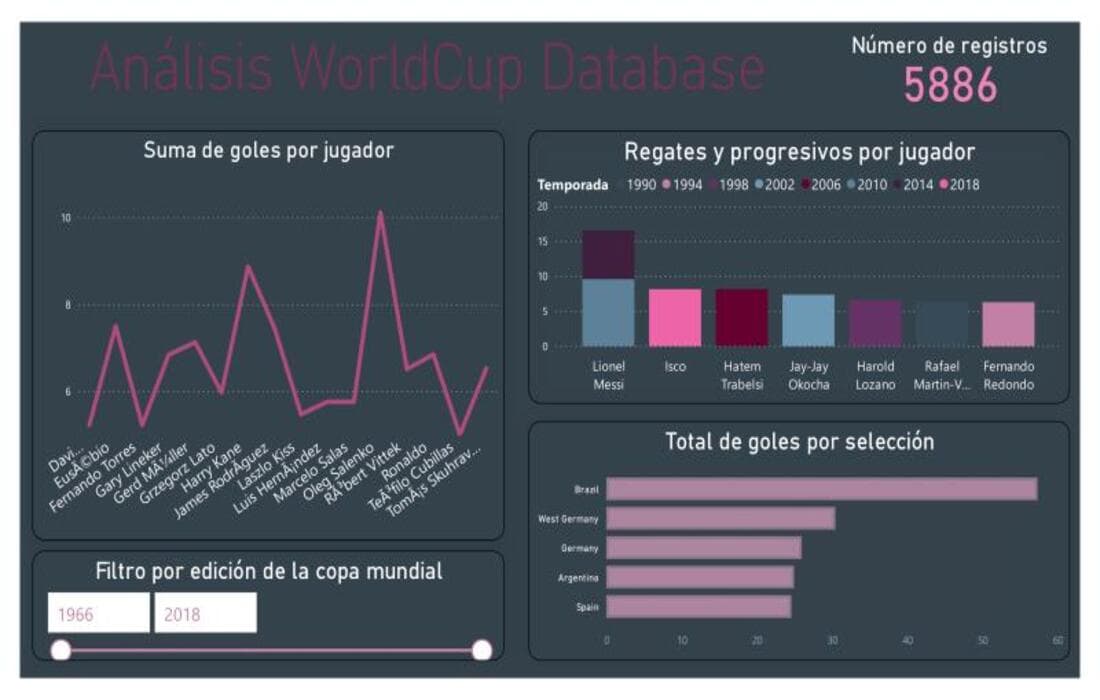The image size is (1100, 700).
Task: Click the Jay-Jay Okocha bar
Action: (808, 321)
